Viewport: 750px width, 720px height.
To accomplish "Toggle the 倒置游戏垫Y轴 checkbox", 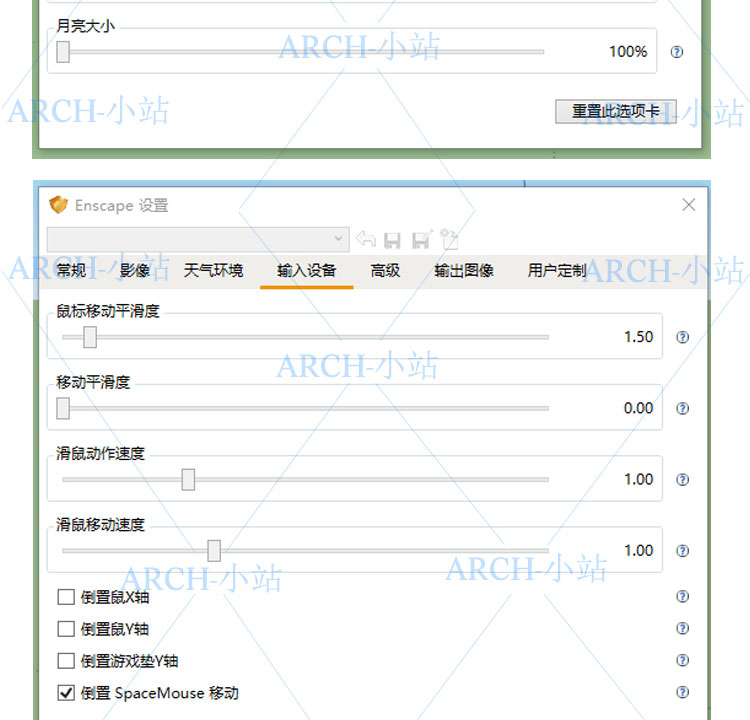I will (x=66, y=661).
